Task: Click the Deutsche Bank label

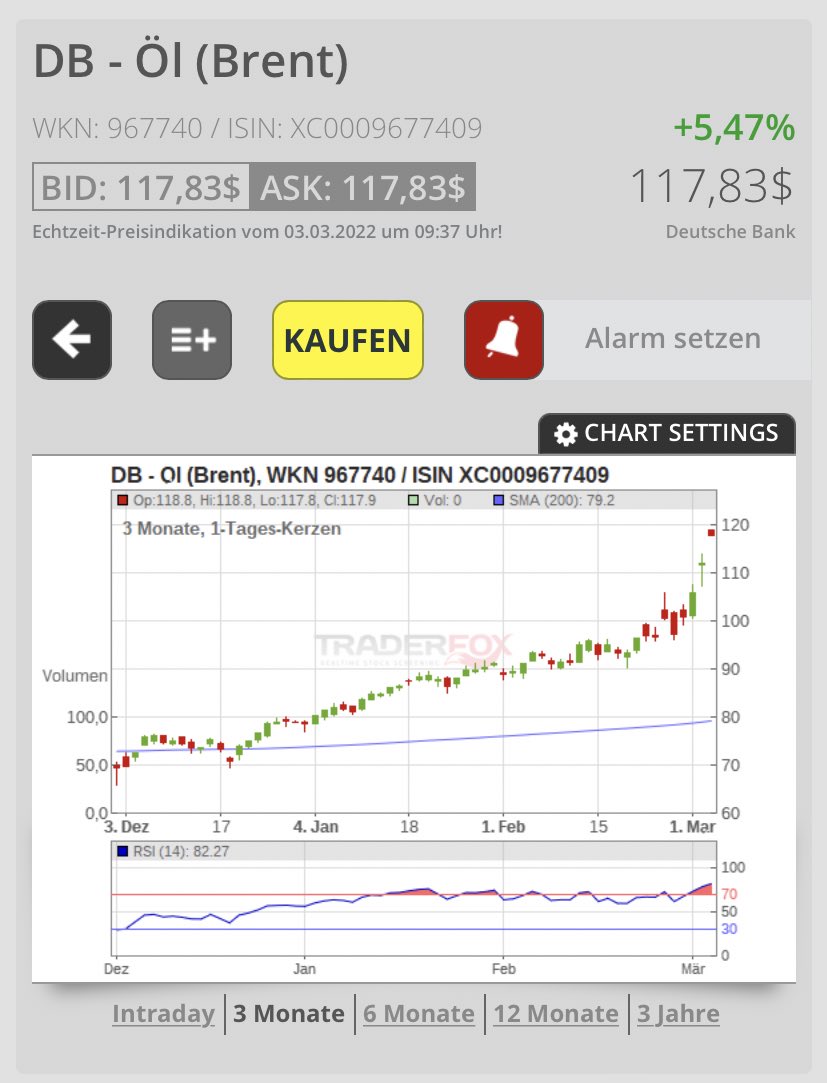Action: point(730,231)
